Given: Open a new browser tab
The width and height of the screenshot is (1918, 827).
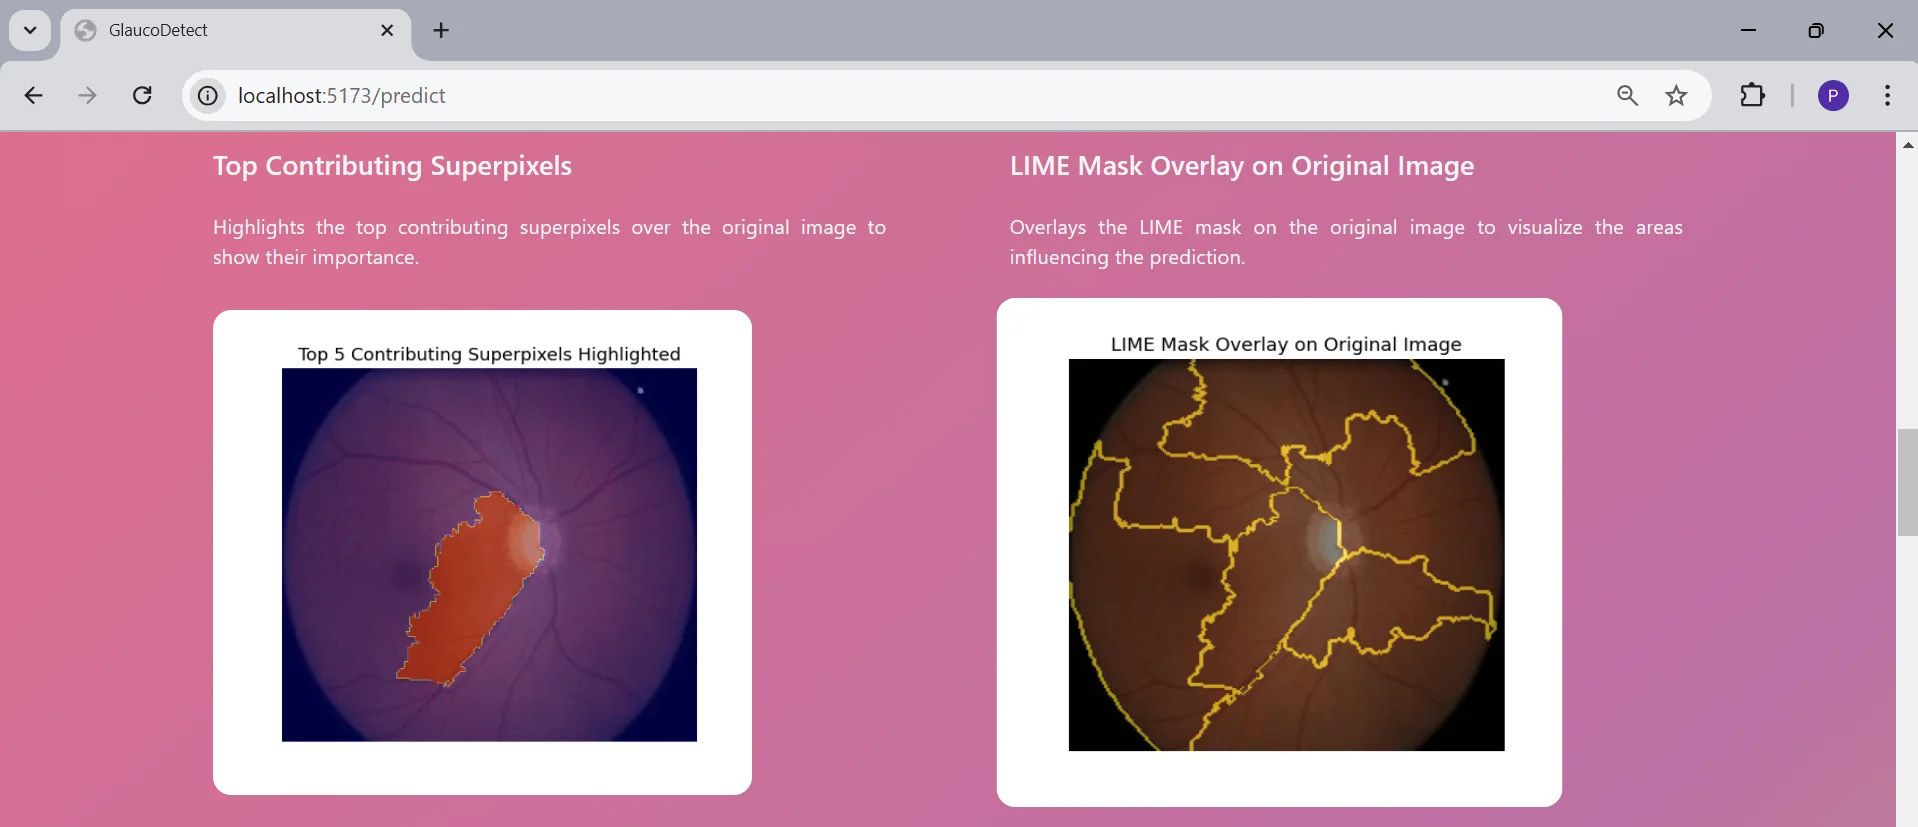Looking at the screenshot, I should (441, 31).
